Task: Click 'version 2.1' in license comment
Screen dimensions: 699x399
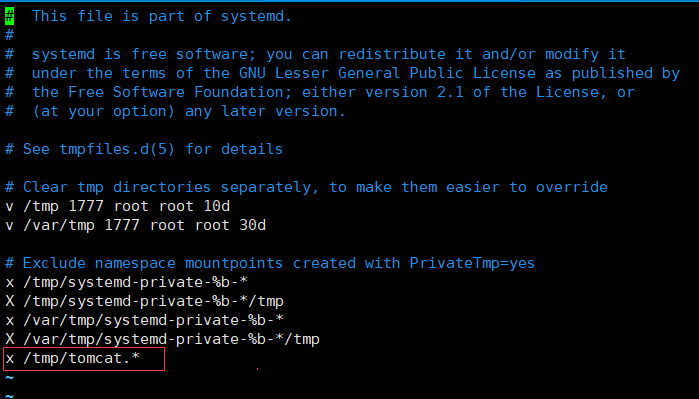Action: tap(414, 92)
